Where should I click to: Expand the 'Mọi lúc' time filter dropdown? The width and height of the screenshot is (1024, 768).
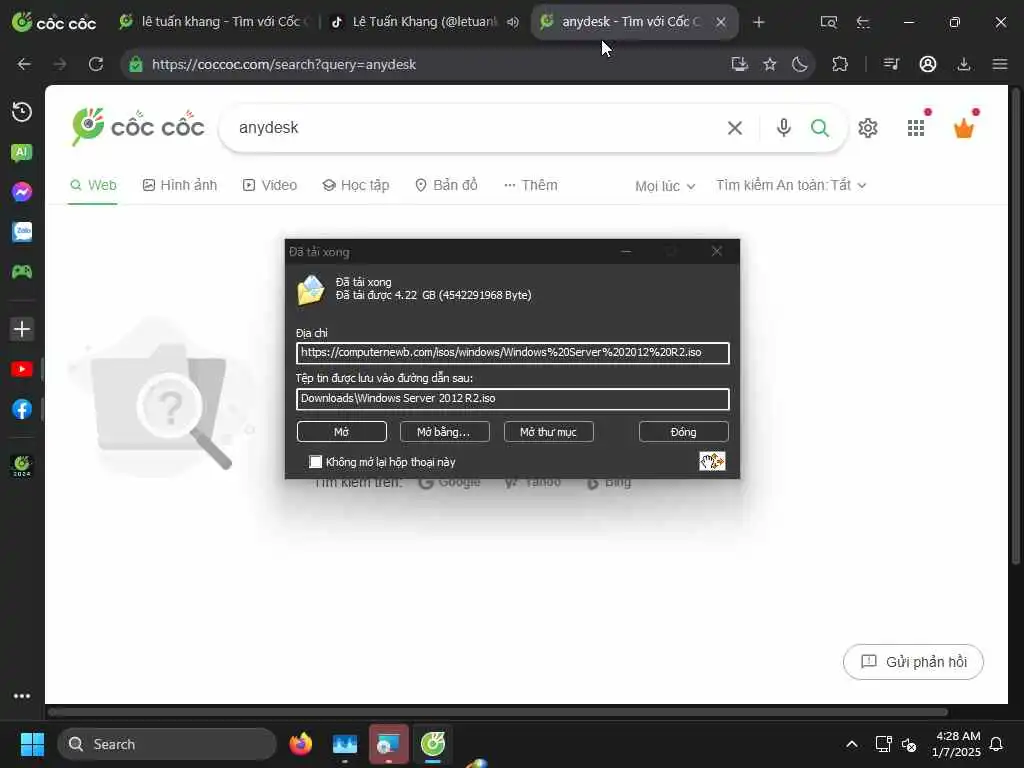(665, 186)
